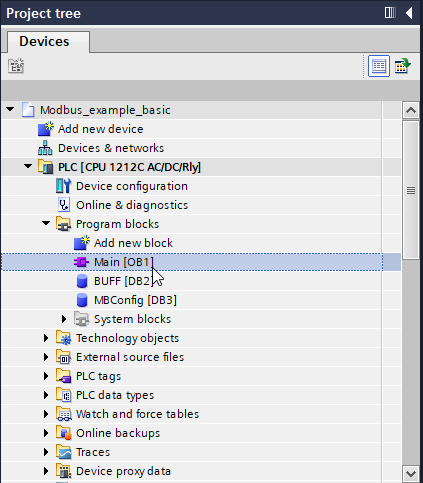Toggle the details view button in toolbar
Viewport: 423px width, 483px height.
click(379, 66)
